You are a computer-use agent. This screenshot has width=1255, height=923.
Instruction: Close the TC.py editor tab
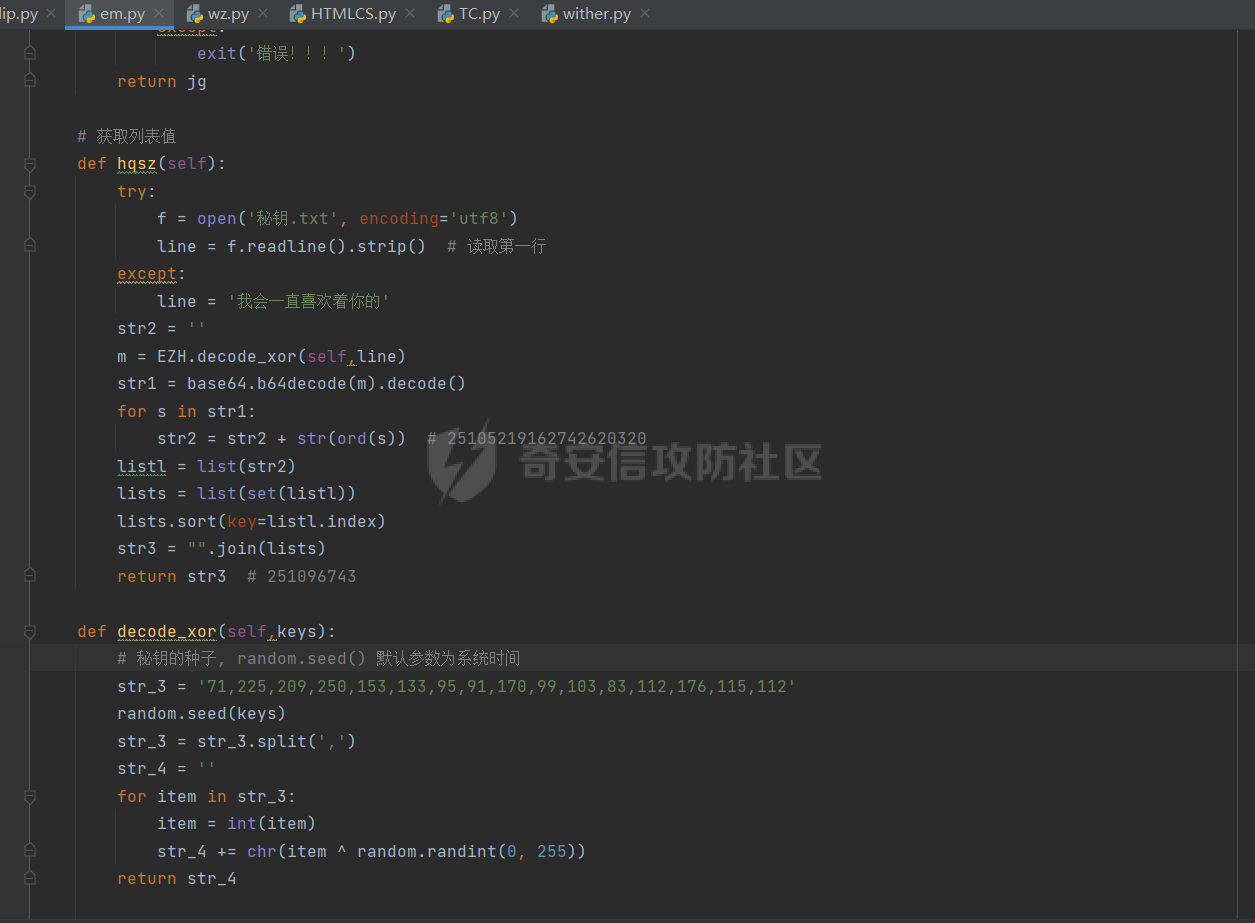pyautogui.click(x=514, y=14)
